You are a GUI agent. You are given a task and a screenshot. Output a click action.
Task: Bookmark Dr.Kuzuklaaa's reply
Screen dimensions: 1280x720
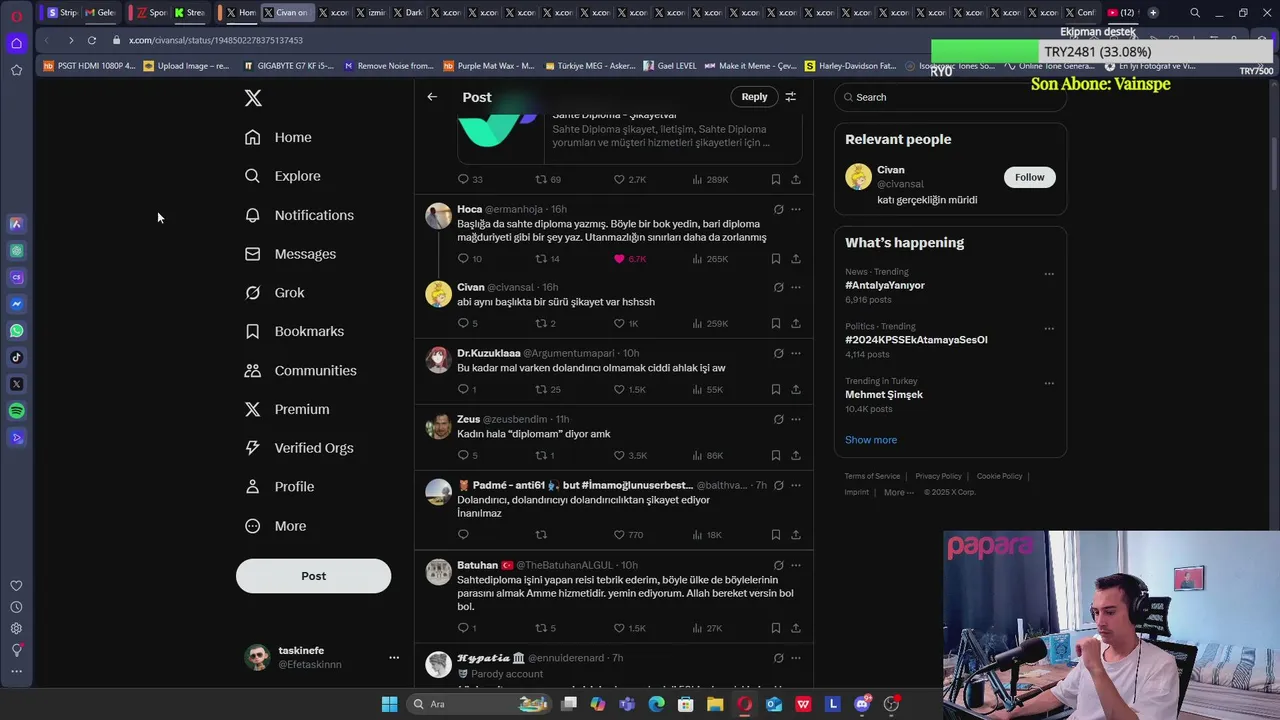pos(776,390)
